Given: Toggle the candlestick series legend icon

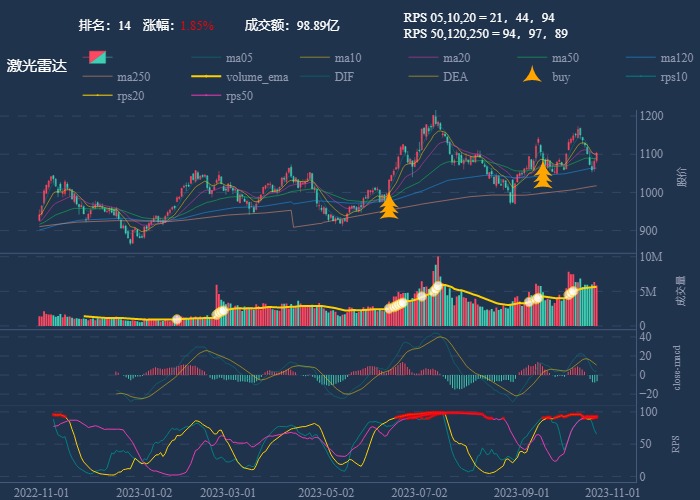Looking at the screenshot, I should pyautogui.click(x=99, y=57).
